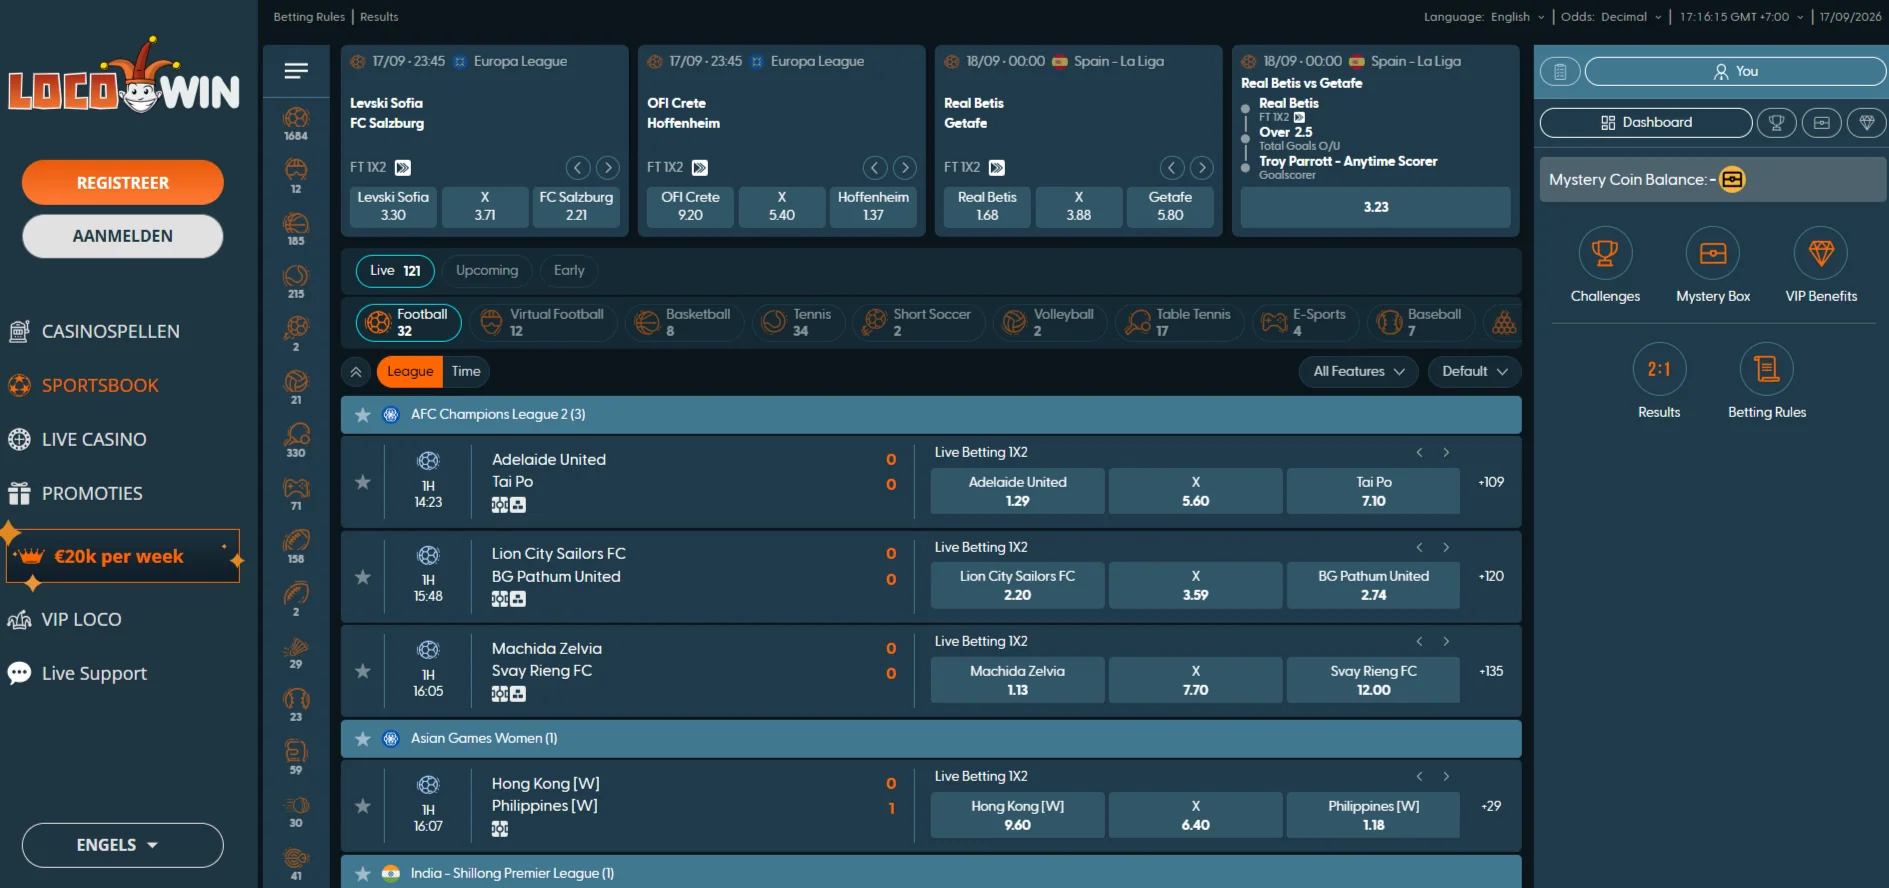The width and height of the screenshot is (1889, 888).
Task: Open Results top link
Action: (x=379, y=17)
